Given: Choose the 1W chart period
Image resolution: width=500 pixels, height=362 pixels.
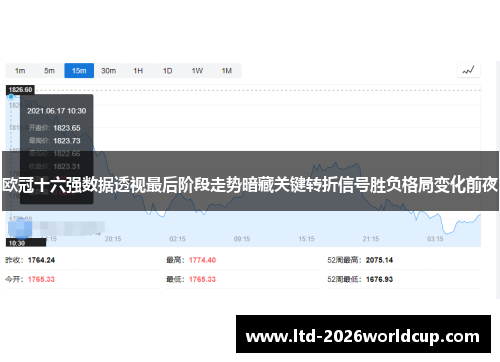Looking at the screenshot, I should click(x=197, y=71).
